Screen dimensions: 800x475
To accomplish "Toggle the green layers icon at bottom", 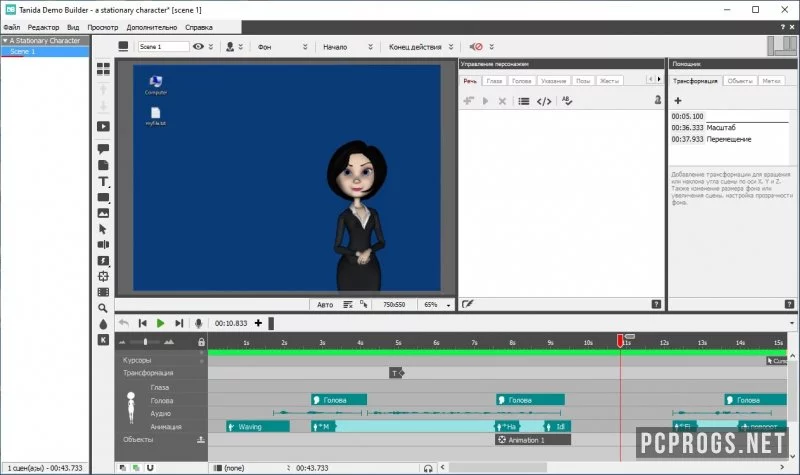I will click(136, 467).
